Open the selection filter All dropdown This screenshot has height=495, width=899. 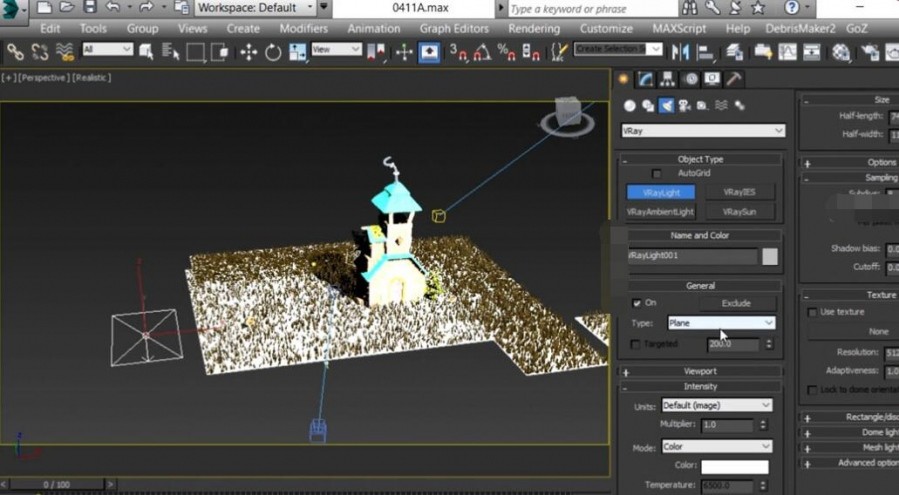(107, 50)
